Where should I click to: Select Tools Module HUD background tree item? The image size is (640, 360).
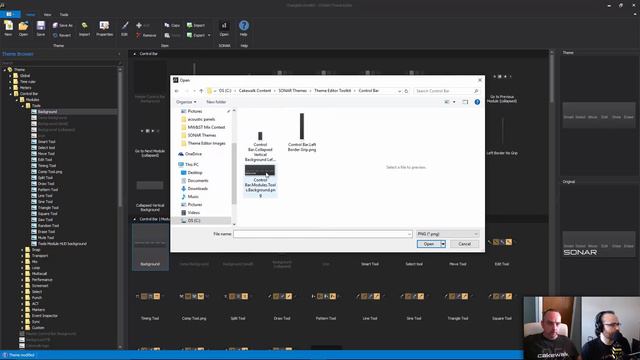pyautogui.click(x=62, y=244)
